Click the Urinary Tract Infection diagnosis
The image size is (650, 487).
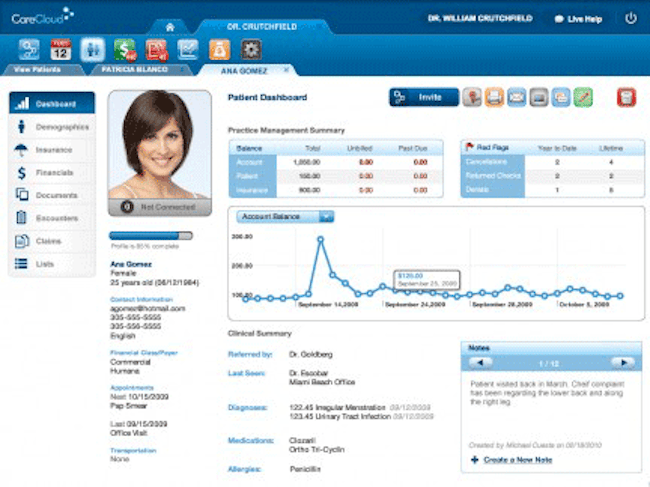[x=340, y=417]
